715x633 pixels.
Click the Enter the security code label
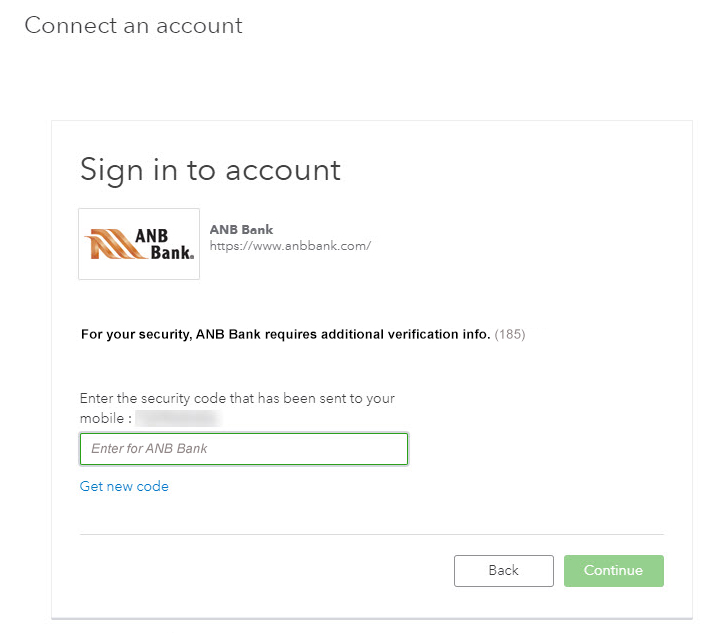[237, 398]
